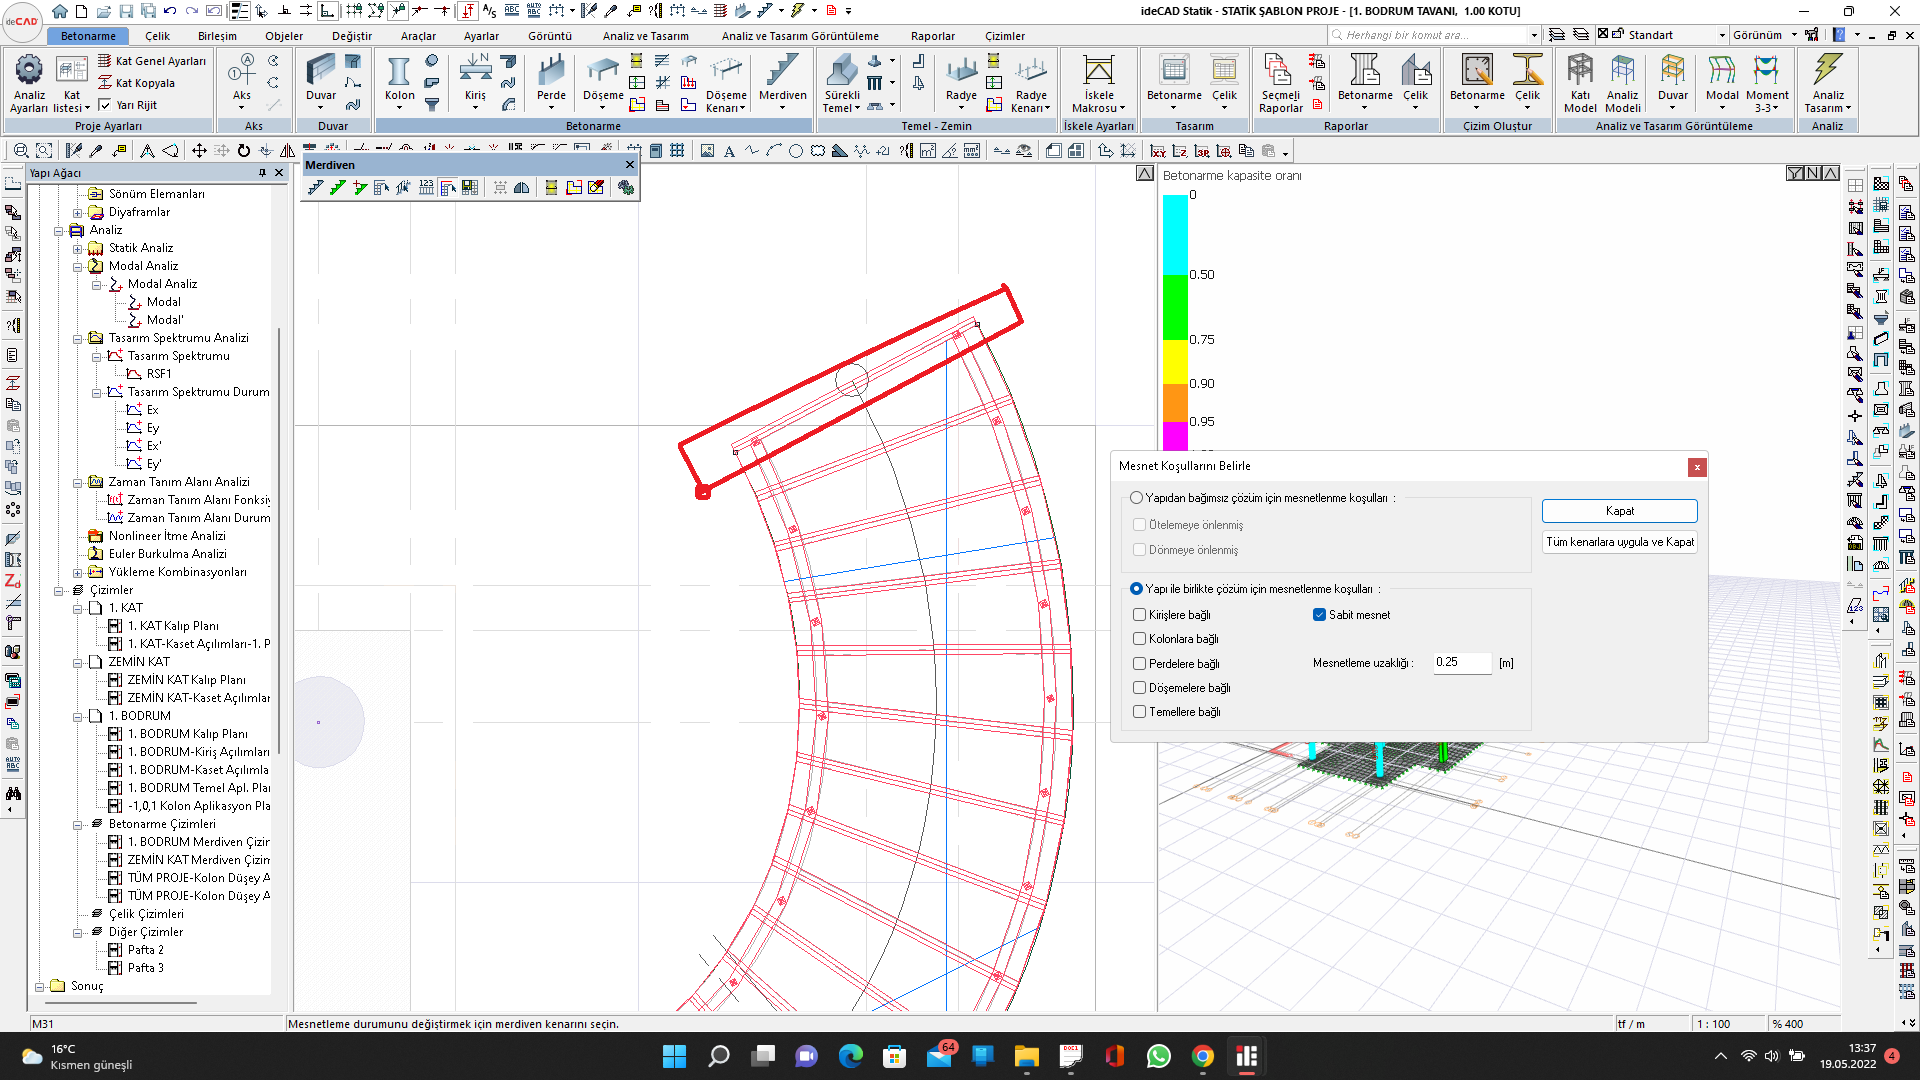Open WhatsApp from taskbar
This screenshot has width=1920, height=1080.
(x=1159, y=1056)
